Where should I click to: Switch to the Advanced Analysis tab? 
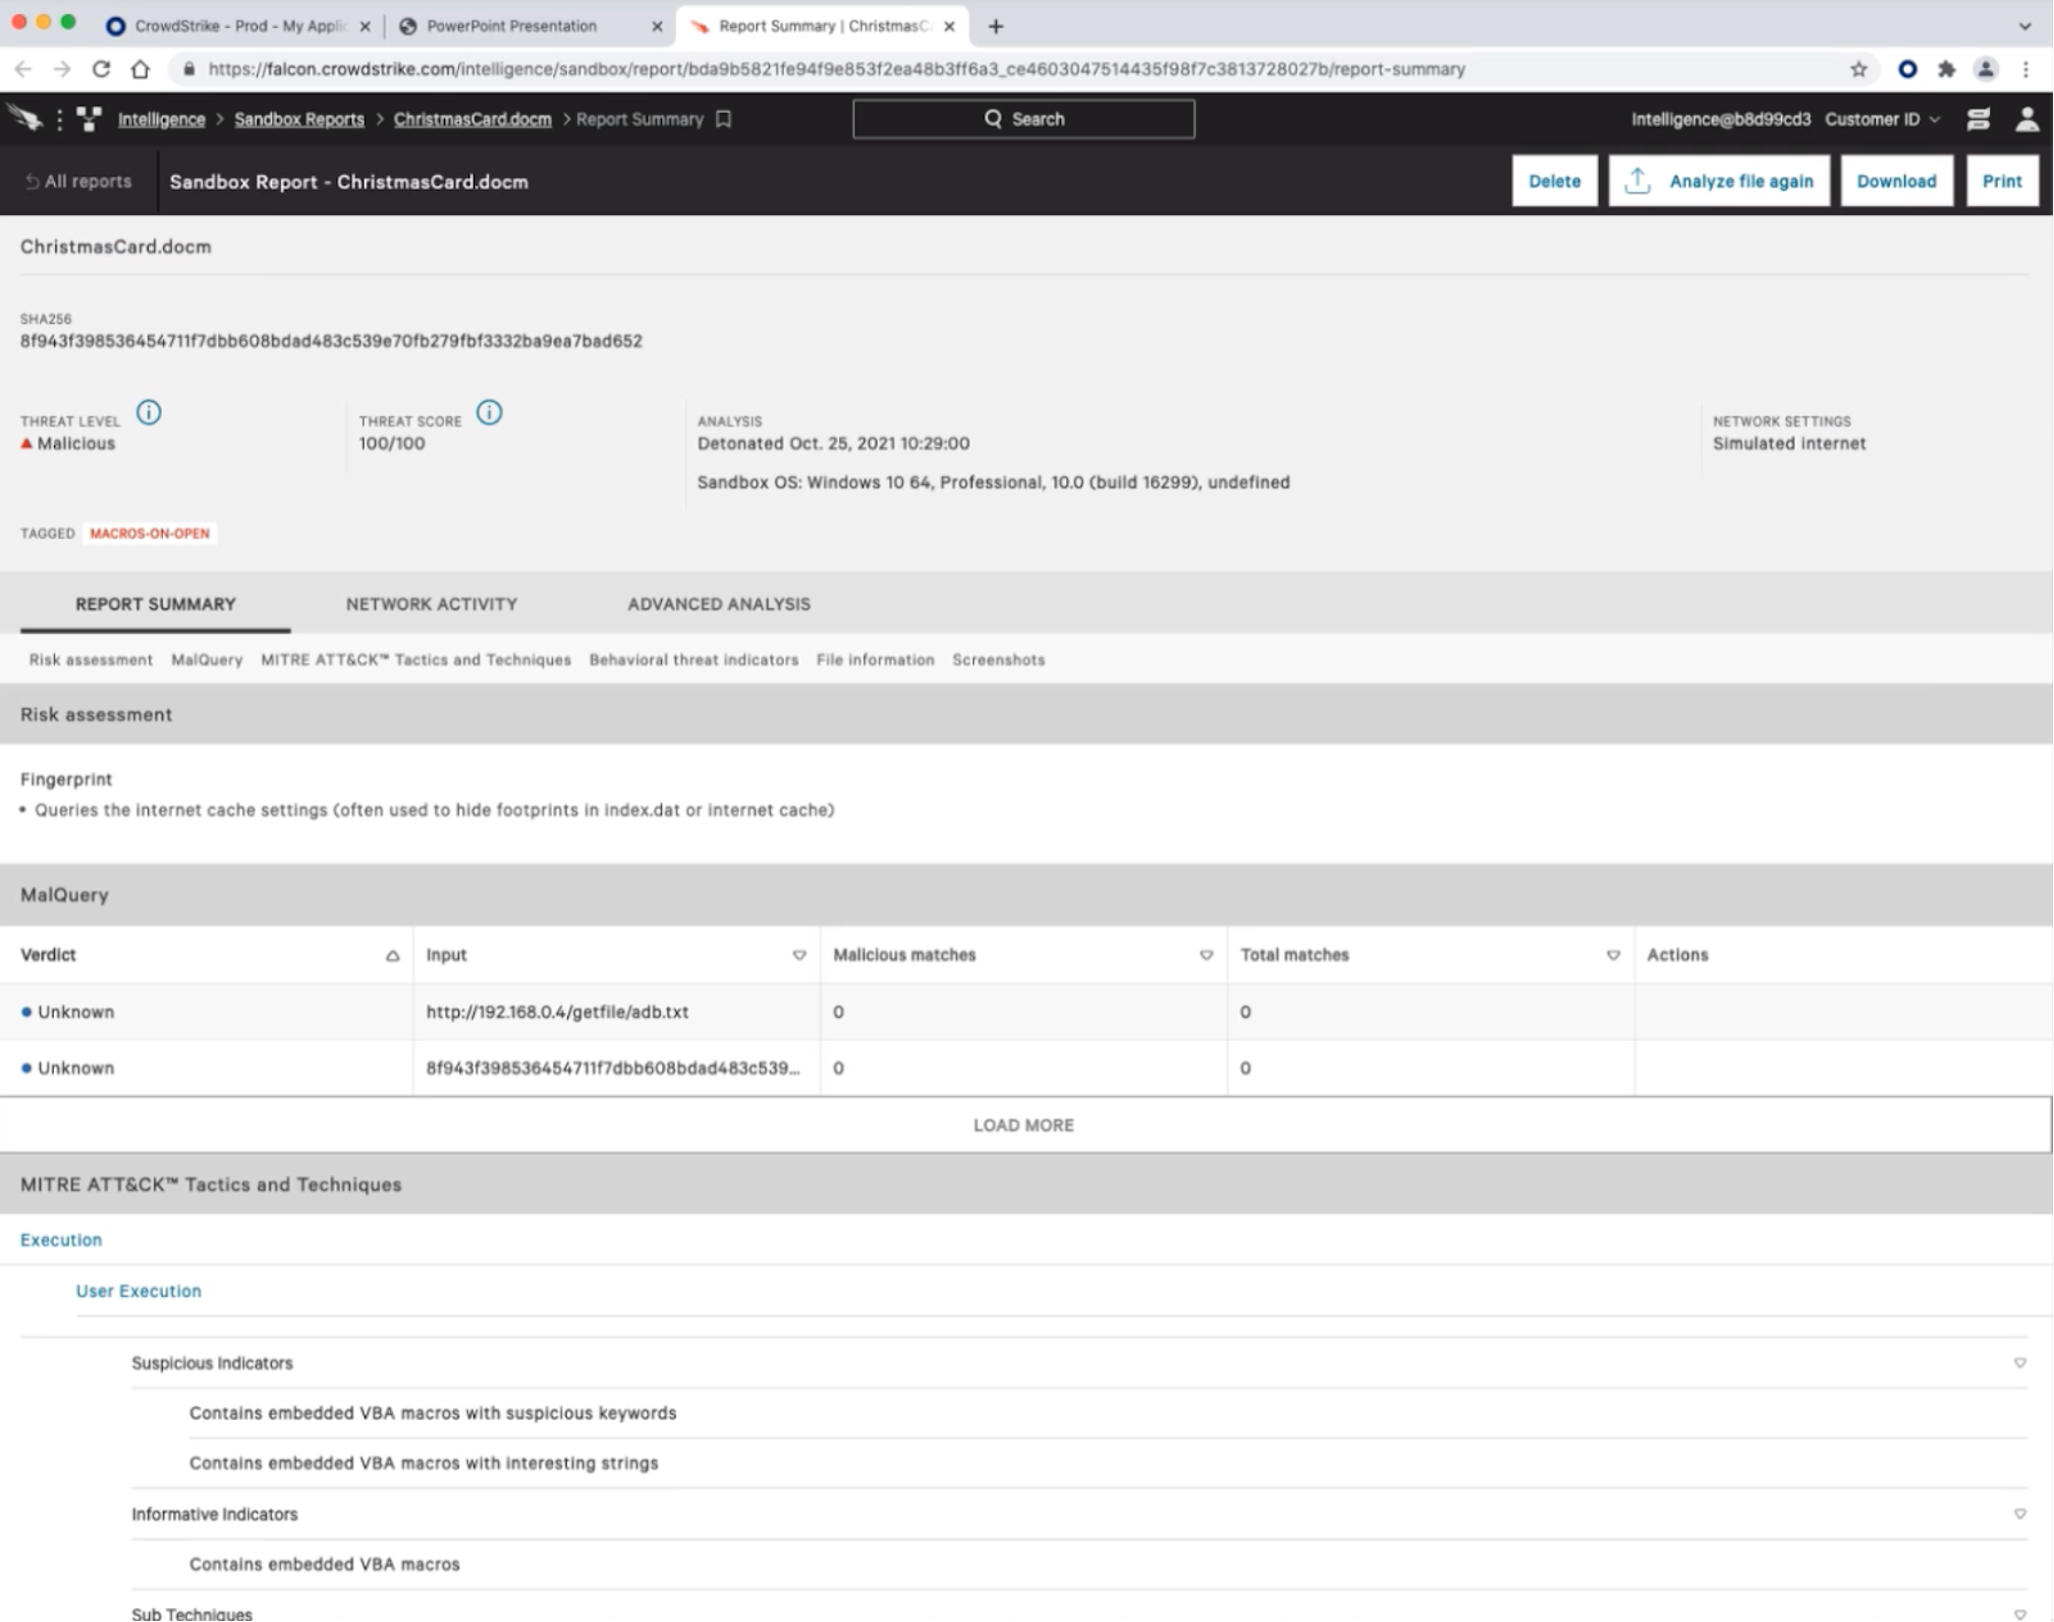point(719,604)
